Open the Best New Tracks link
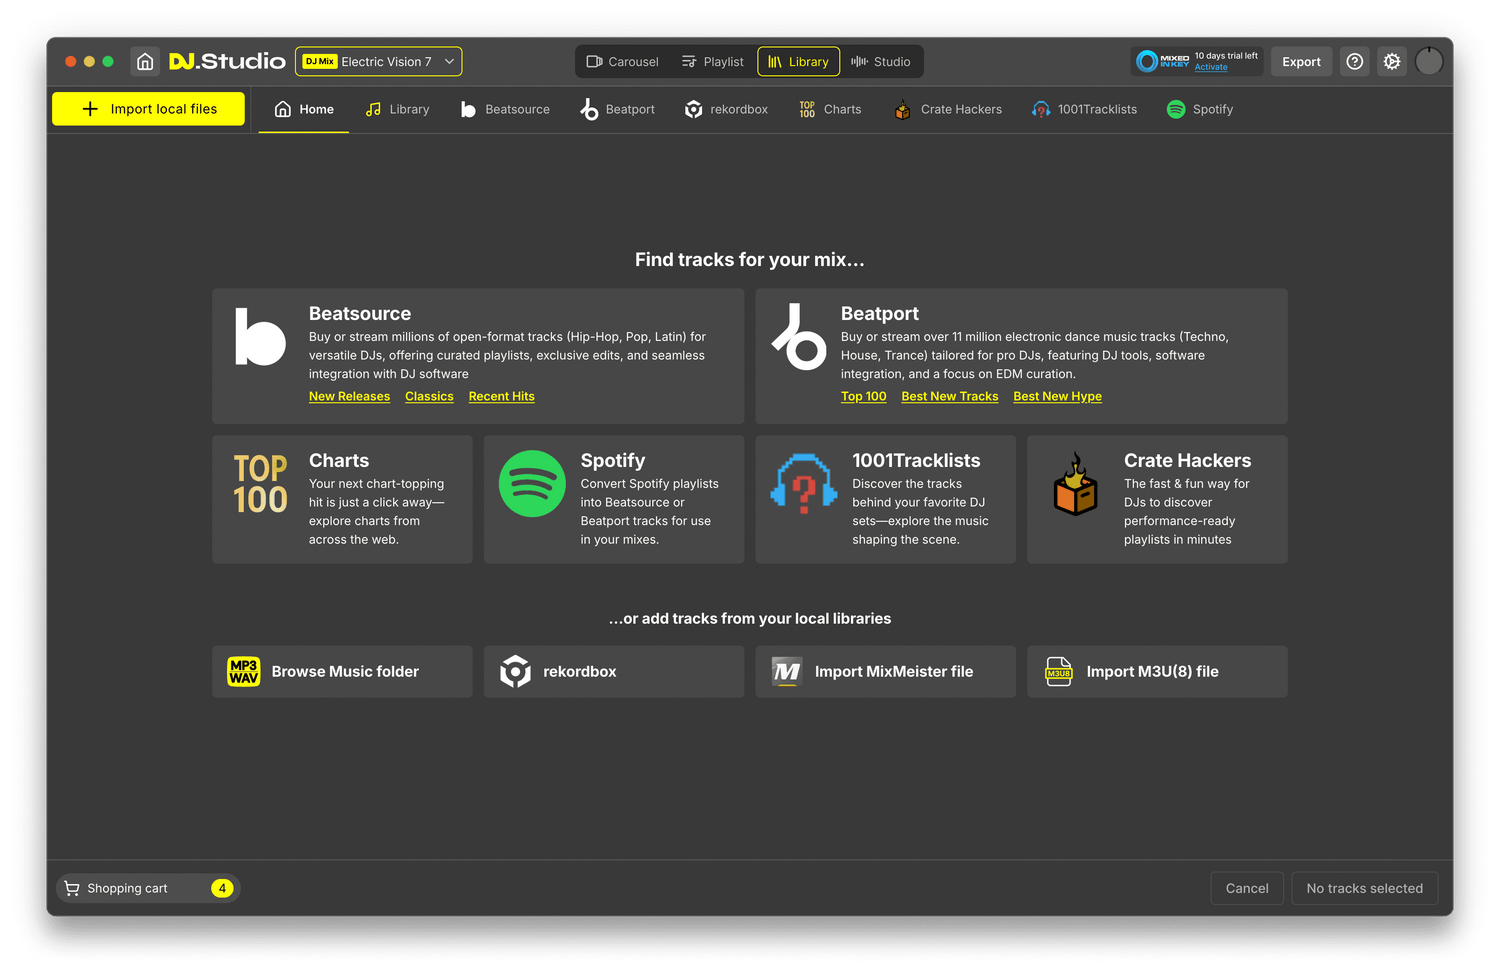Image resolution: width=1500 pixels, height=972 pixels. 949,397
